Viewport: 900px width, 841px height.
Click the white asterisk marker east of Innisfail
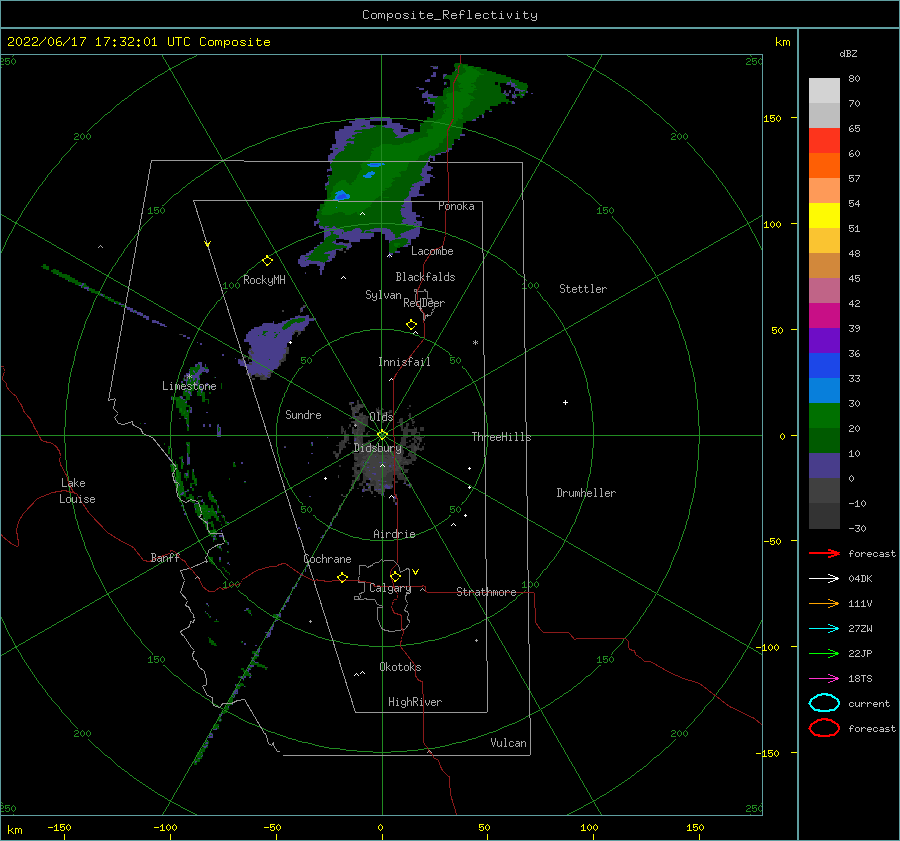[x=475, y=343]
